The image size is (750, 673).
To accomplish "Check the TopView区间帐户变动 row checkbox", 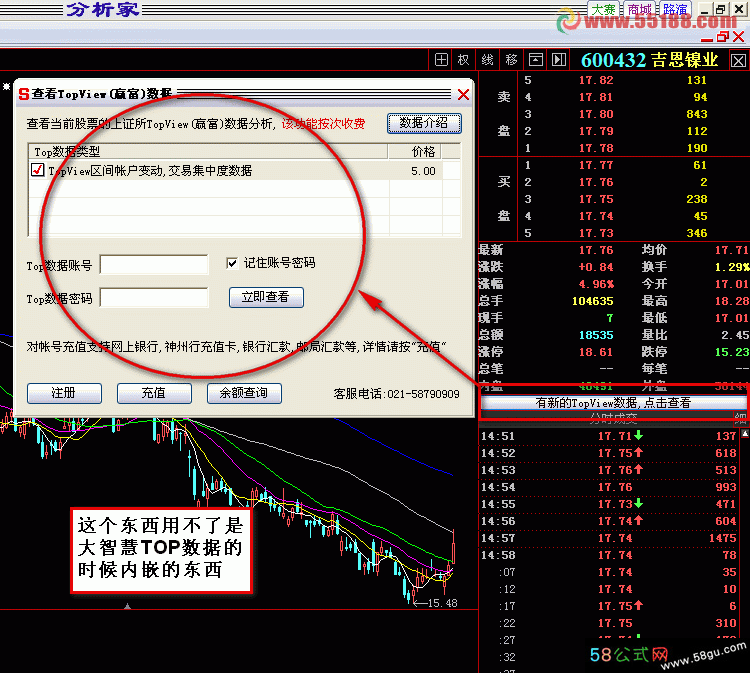I will (x=37, y=170).
